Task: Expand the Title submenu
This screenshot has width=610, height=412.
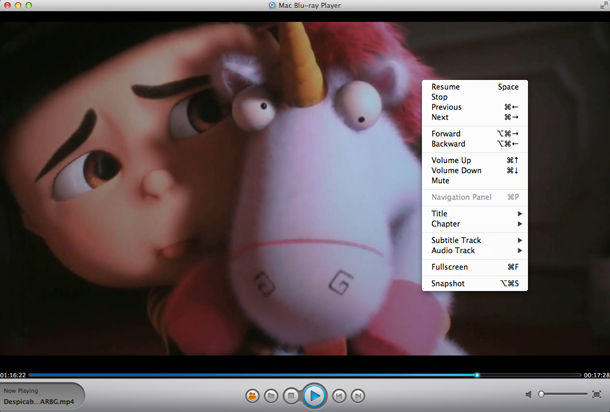Action: coord(475,214)
